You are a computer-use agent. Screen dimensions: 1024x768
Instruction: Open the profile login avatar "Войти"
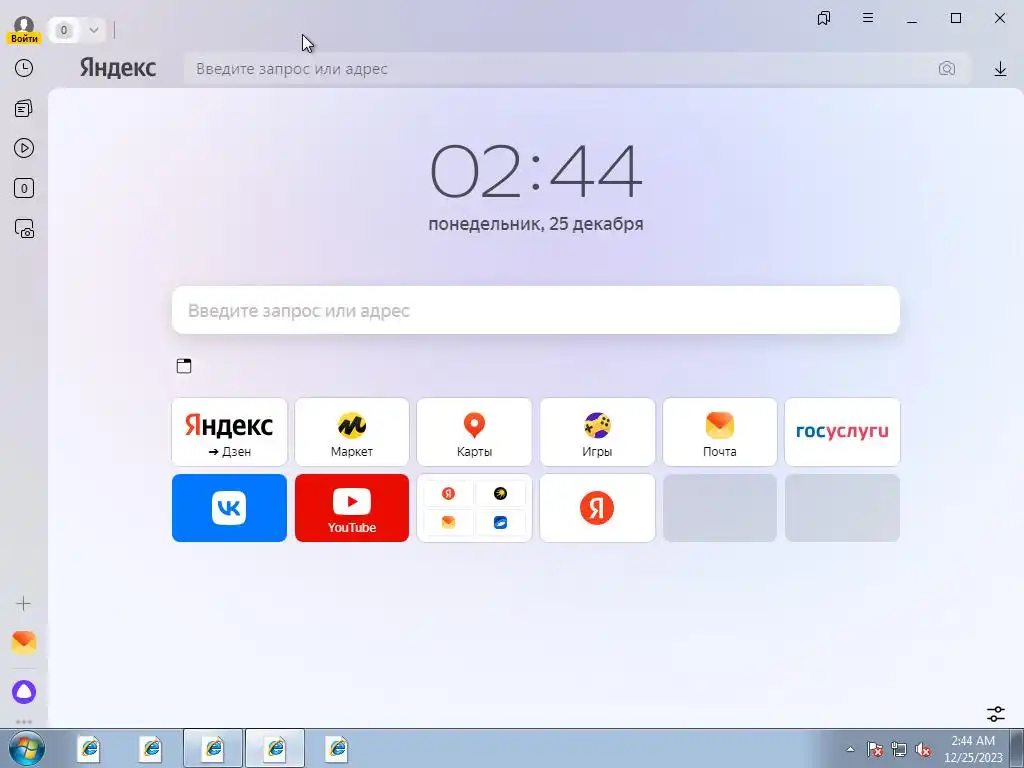click(24, 29)
